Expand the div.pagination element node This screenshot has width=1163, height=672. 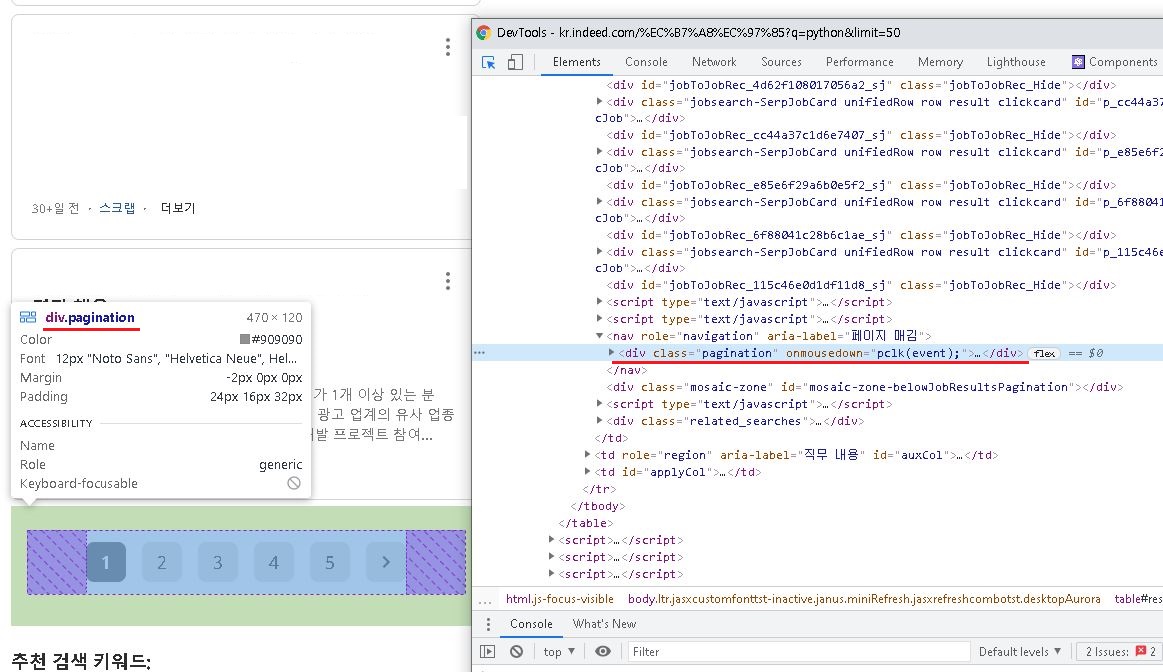(x=611, y=352)
